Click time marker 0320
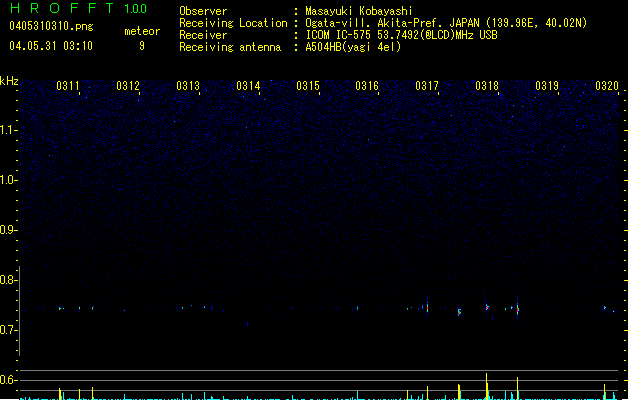629x400 pixels. [607, 86]
